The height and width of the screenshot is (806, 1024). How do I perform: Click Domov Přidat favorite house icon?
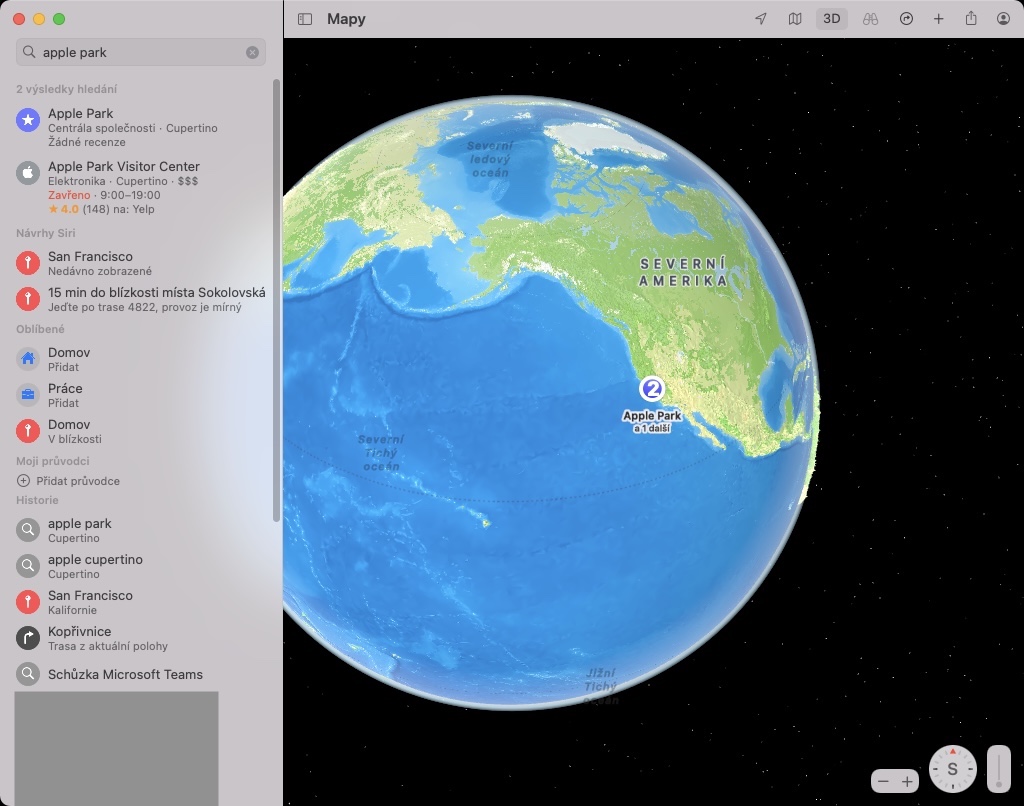(x=28, y=359)
